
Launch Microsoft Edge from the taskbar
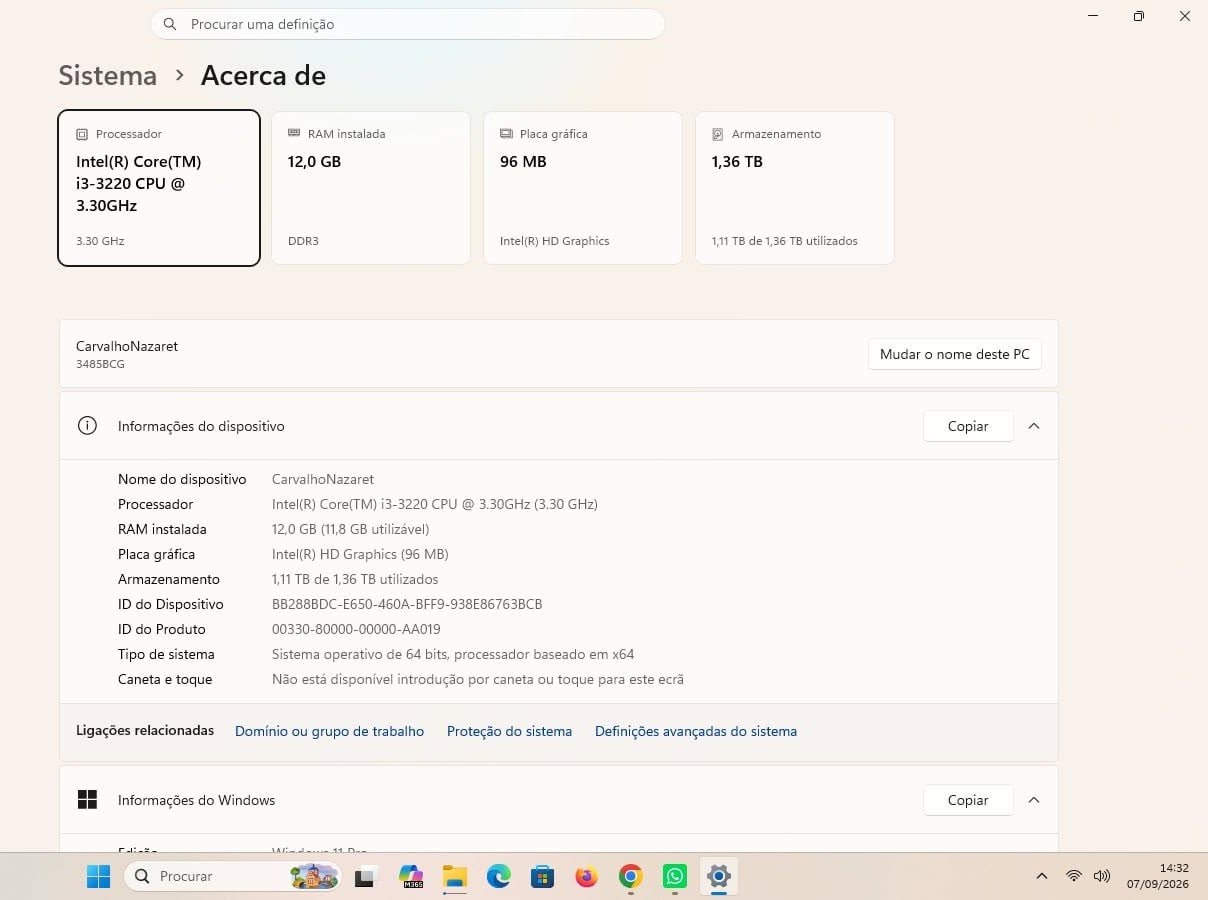click(499, 877)
